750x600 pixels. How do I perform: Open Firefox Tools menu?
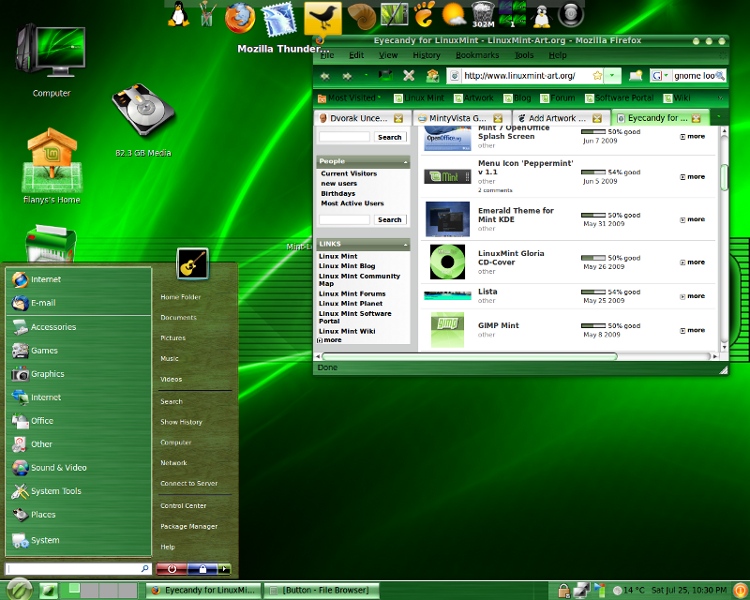click(x=524, y=56)
